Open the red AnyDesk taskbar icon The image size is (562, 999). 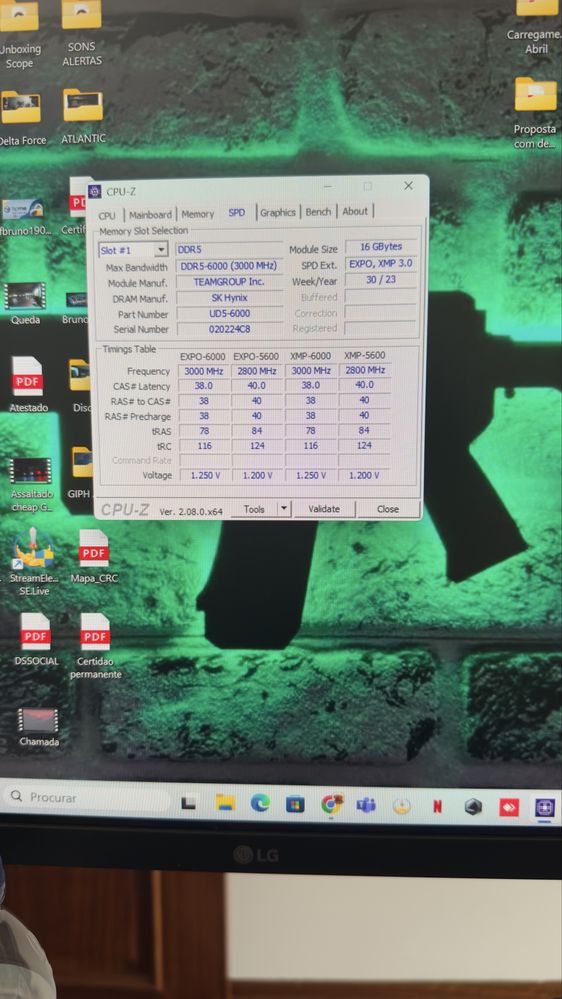point(508,807)
